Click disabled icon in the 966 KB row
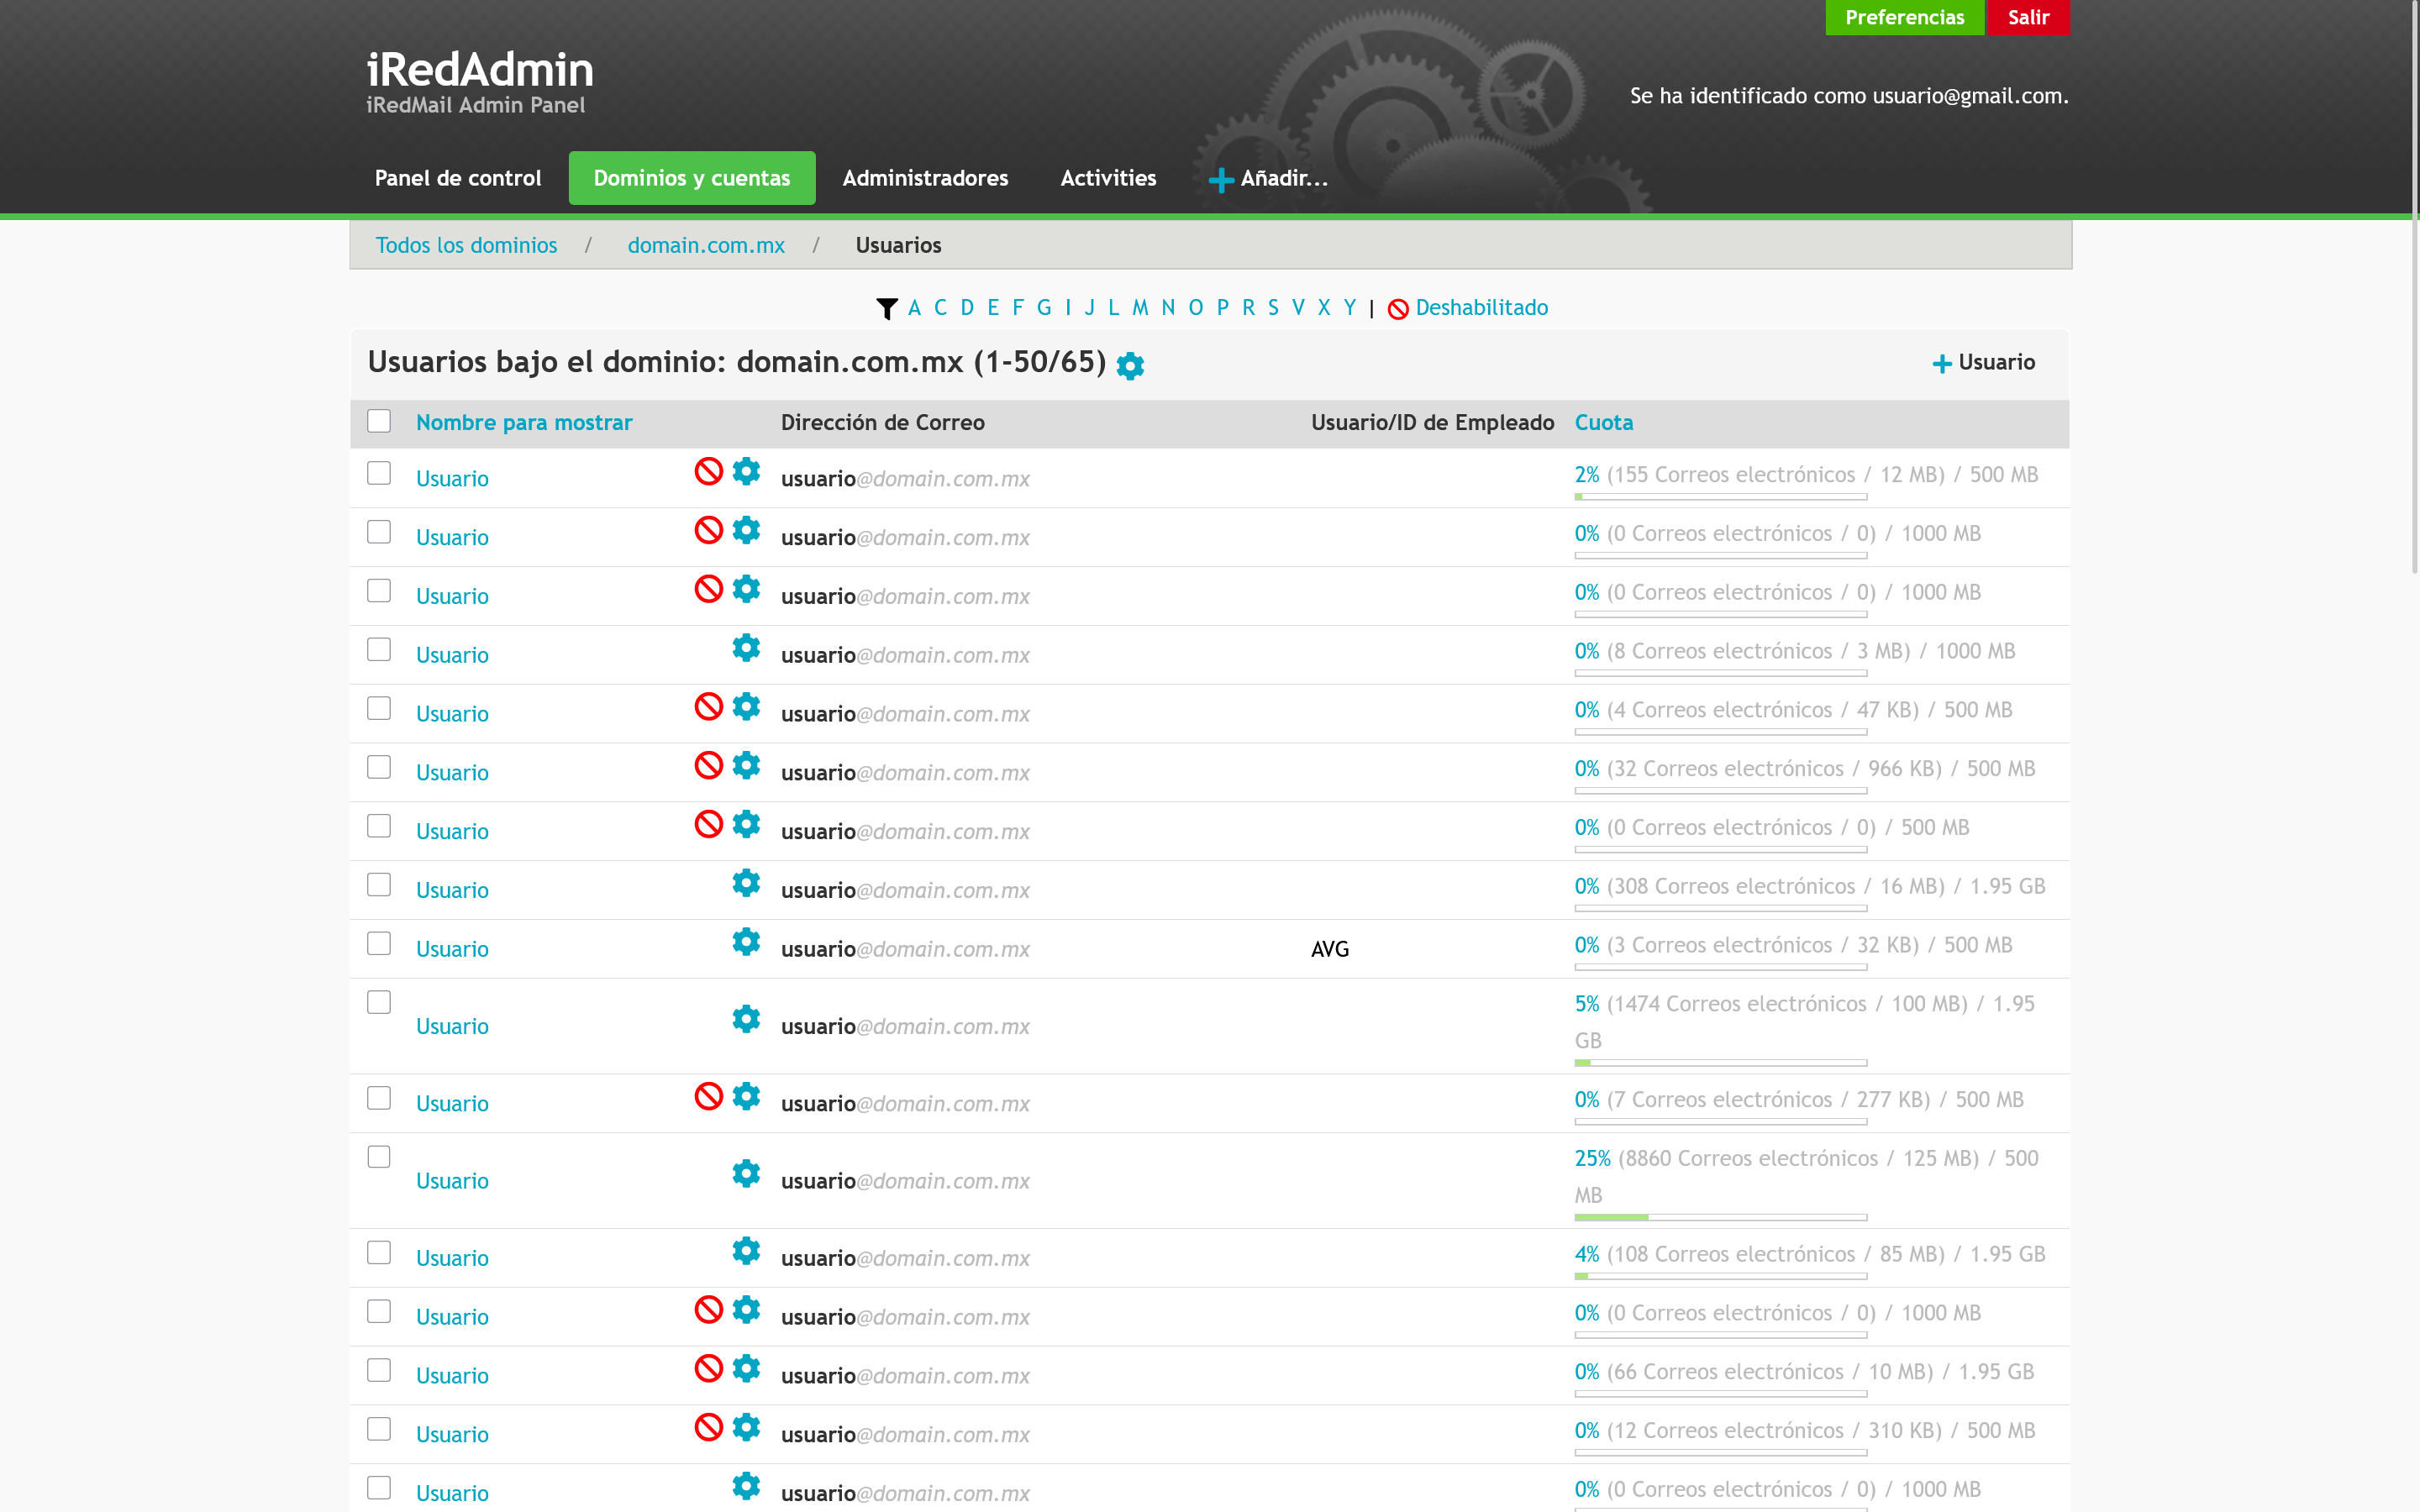Screen dimensions: 2420x1512 [x=709, y=766]
